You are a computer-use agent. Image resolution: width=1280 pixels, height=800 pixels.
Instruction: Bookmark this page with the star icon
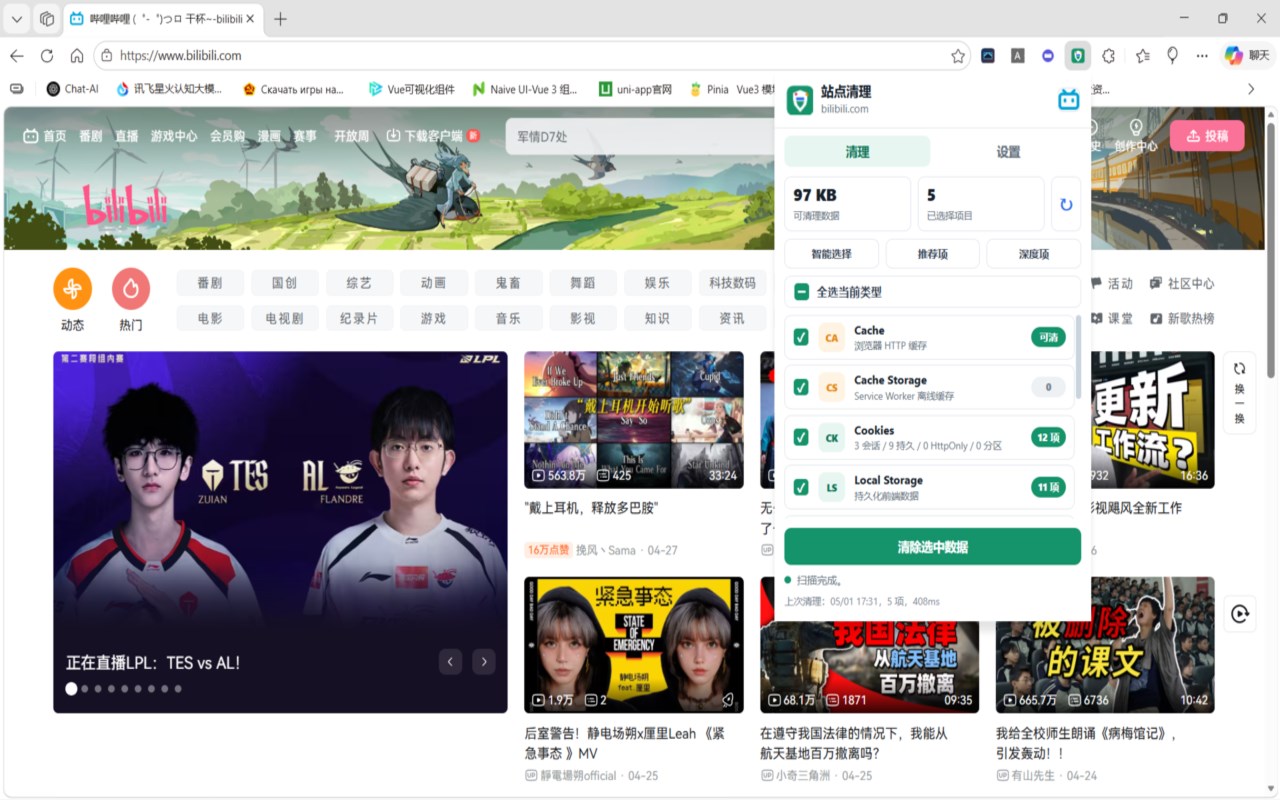pos(958,56)
